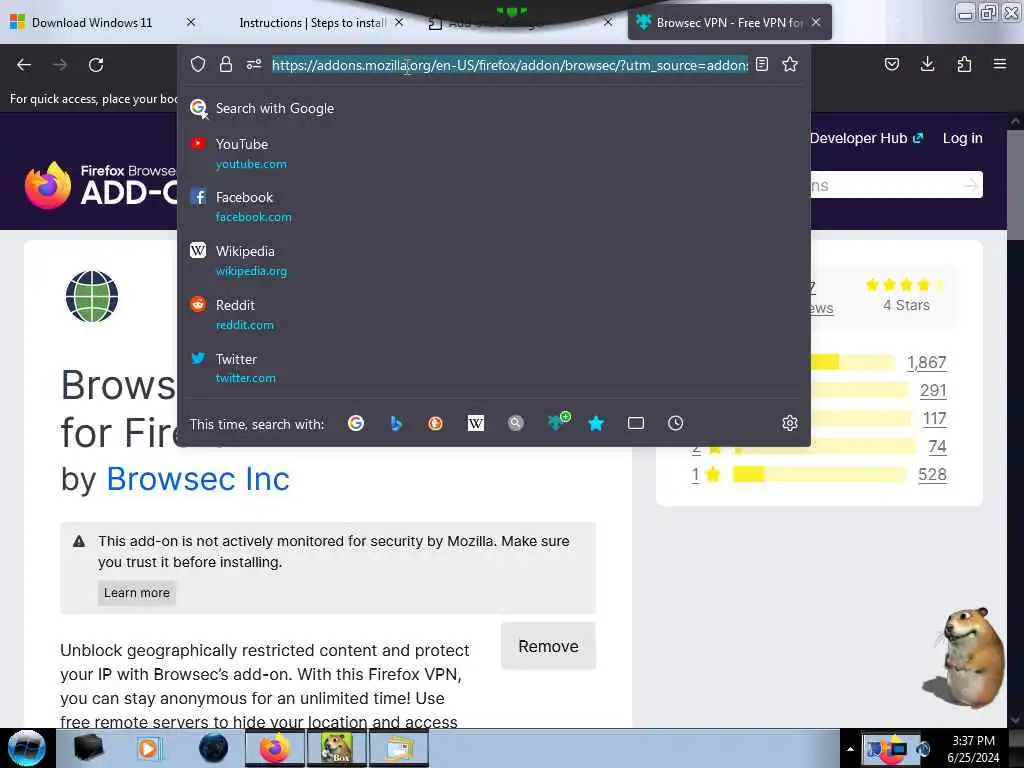The width and height of the screenshot is (1024, 768).
Task: Select the grey magnifier search engine icon
Action: 516,423
